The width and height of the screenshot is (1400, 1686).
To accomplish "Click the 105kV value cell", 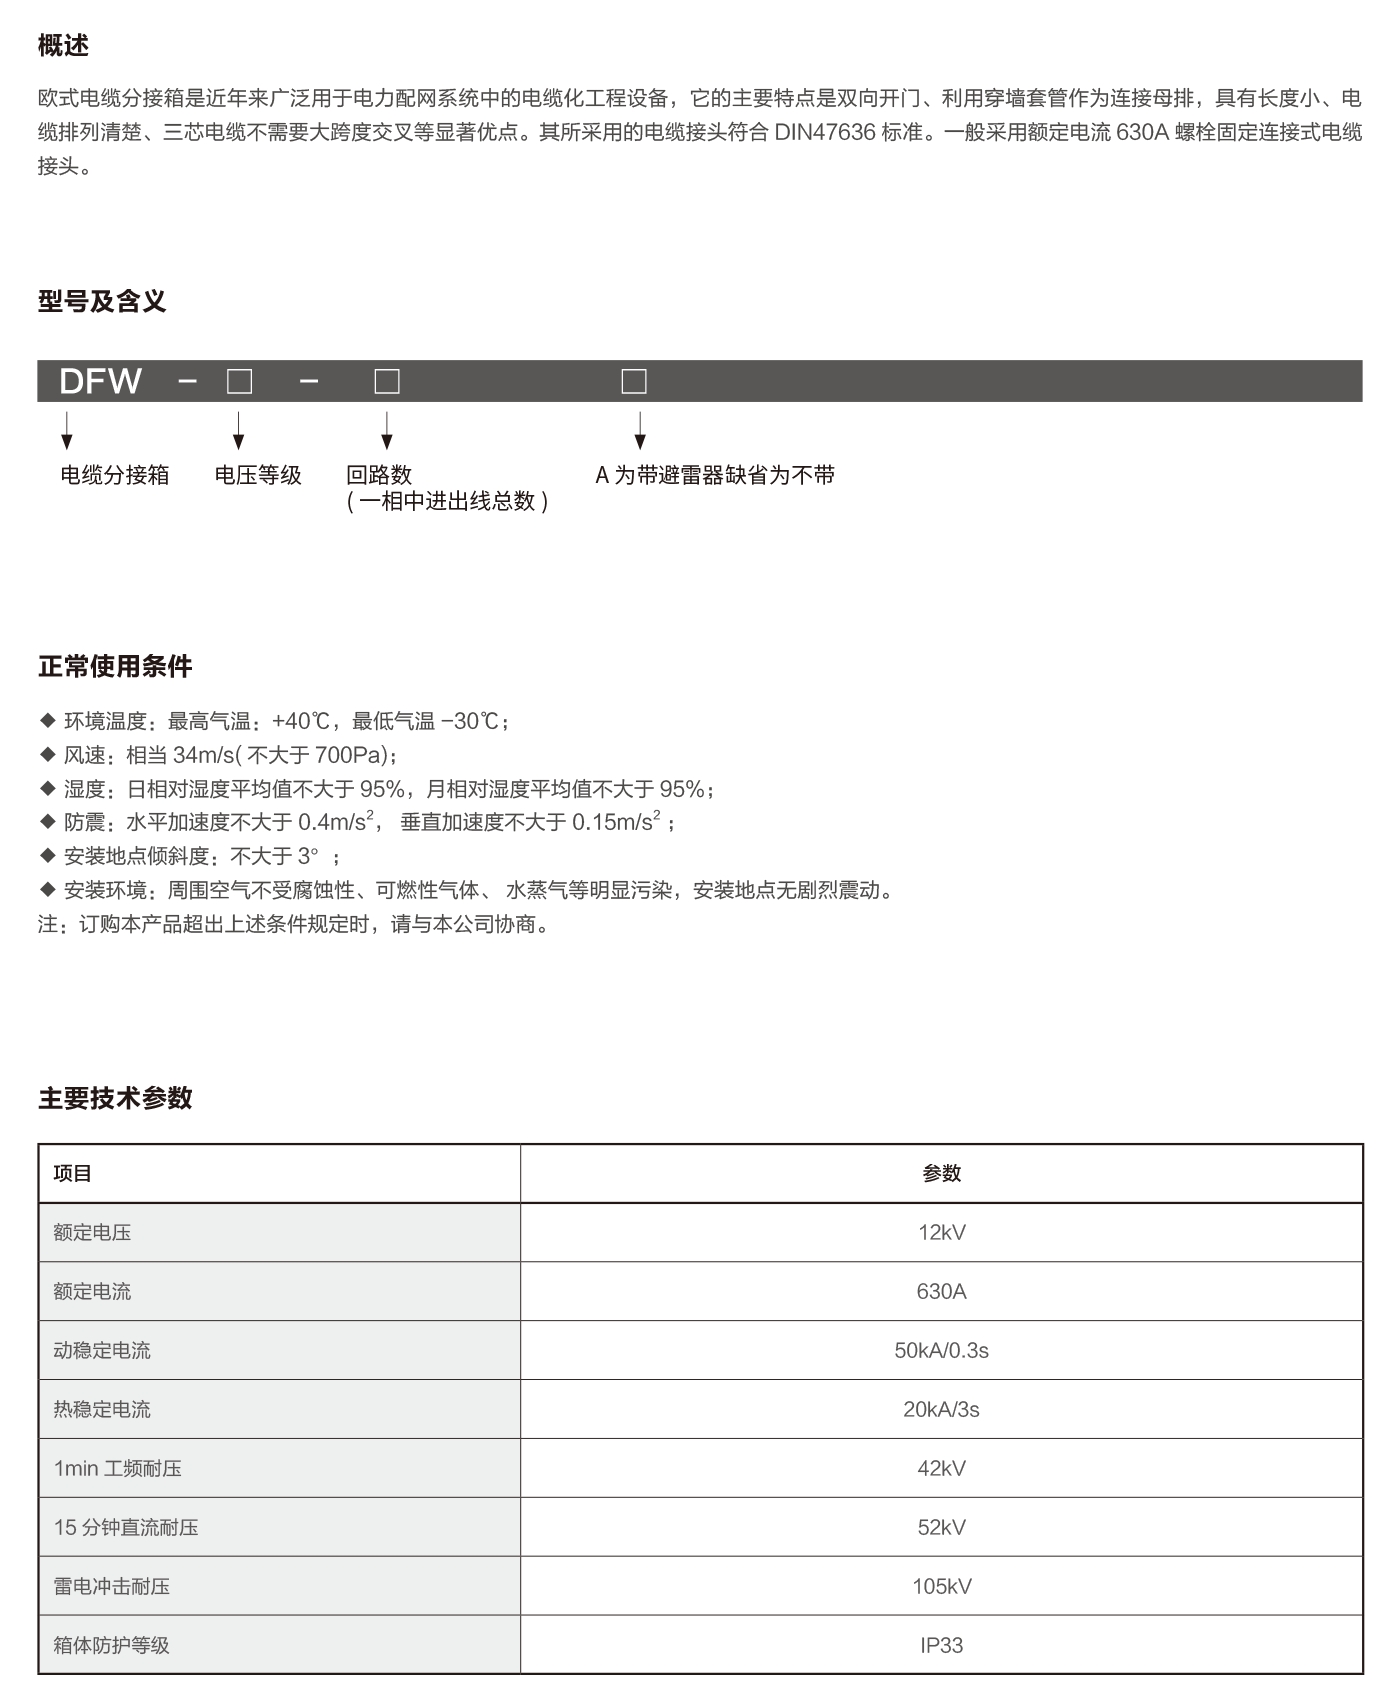I will [x=941, y=1586].
